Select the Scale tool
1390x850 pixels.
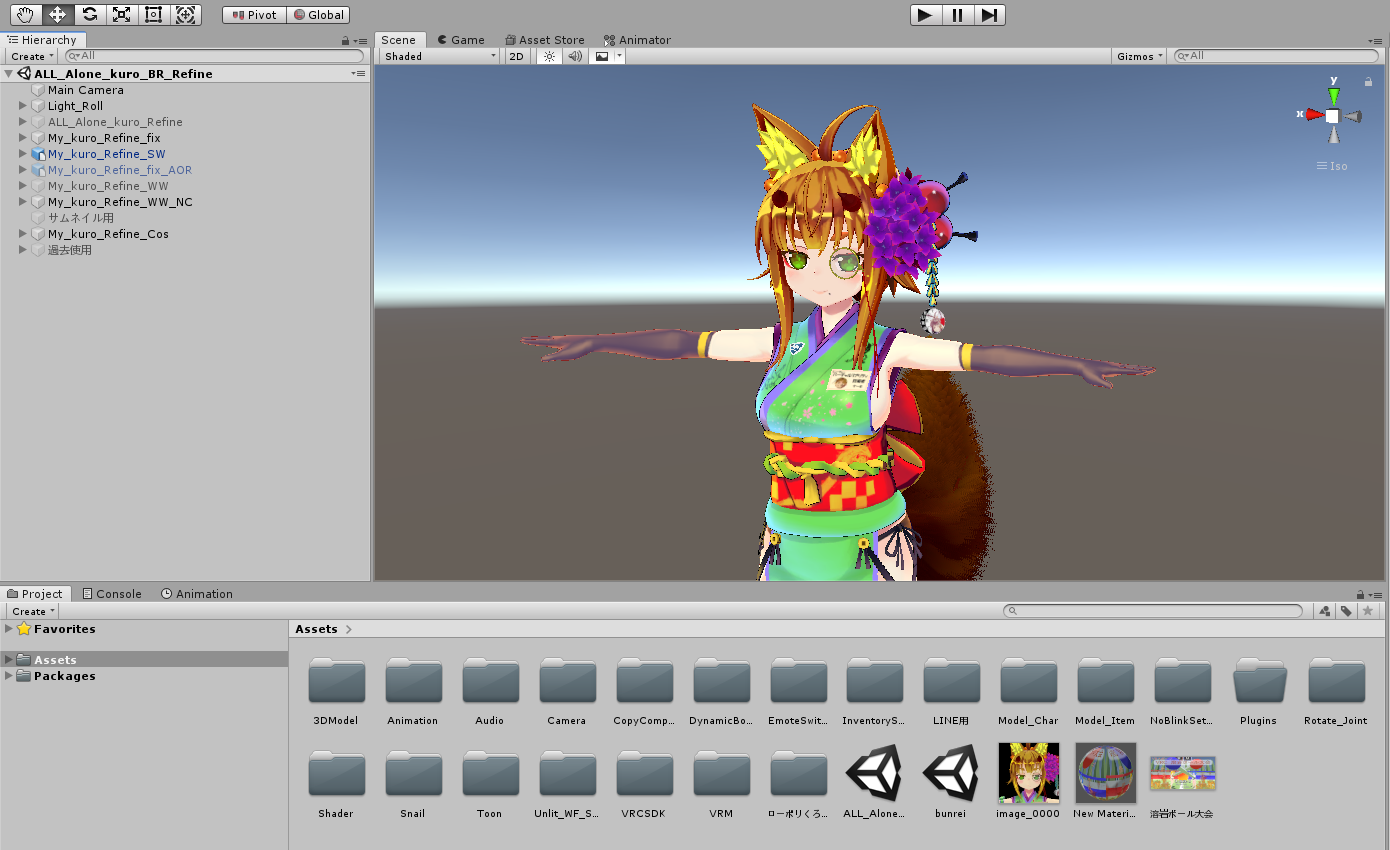(x=121, y=15)
